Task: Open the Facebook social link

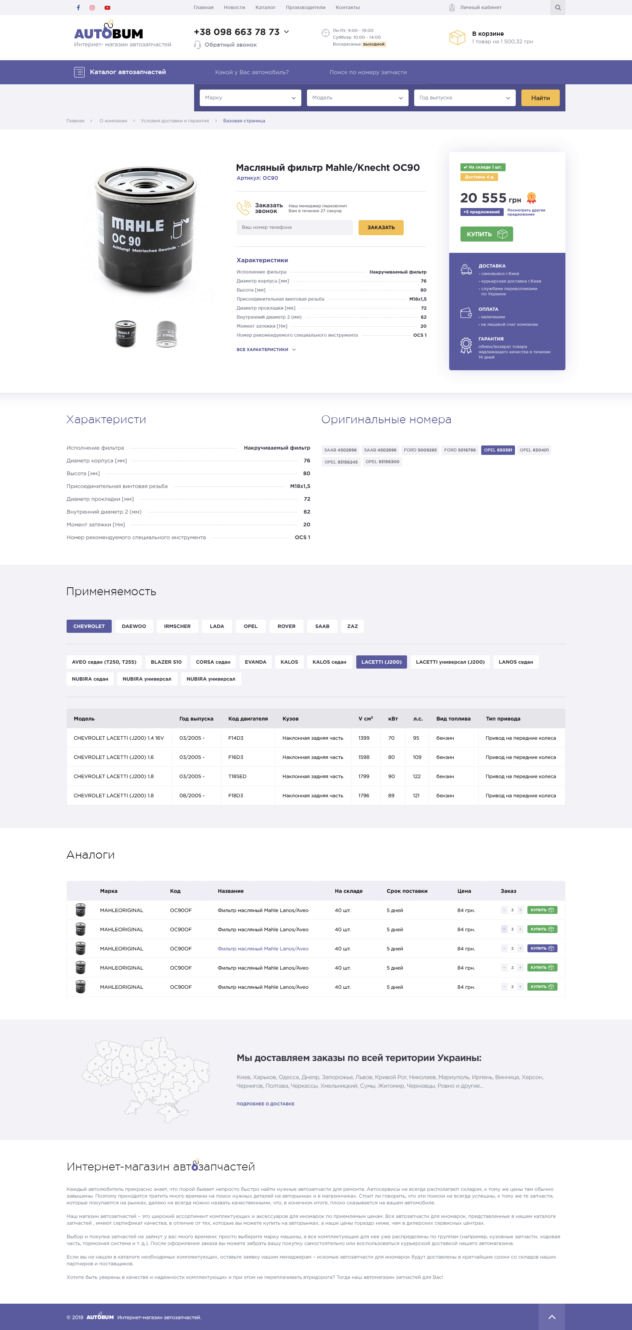Action: (x=79, y=7)
